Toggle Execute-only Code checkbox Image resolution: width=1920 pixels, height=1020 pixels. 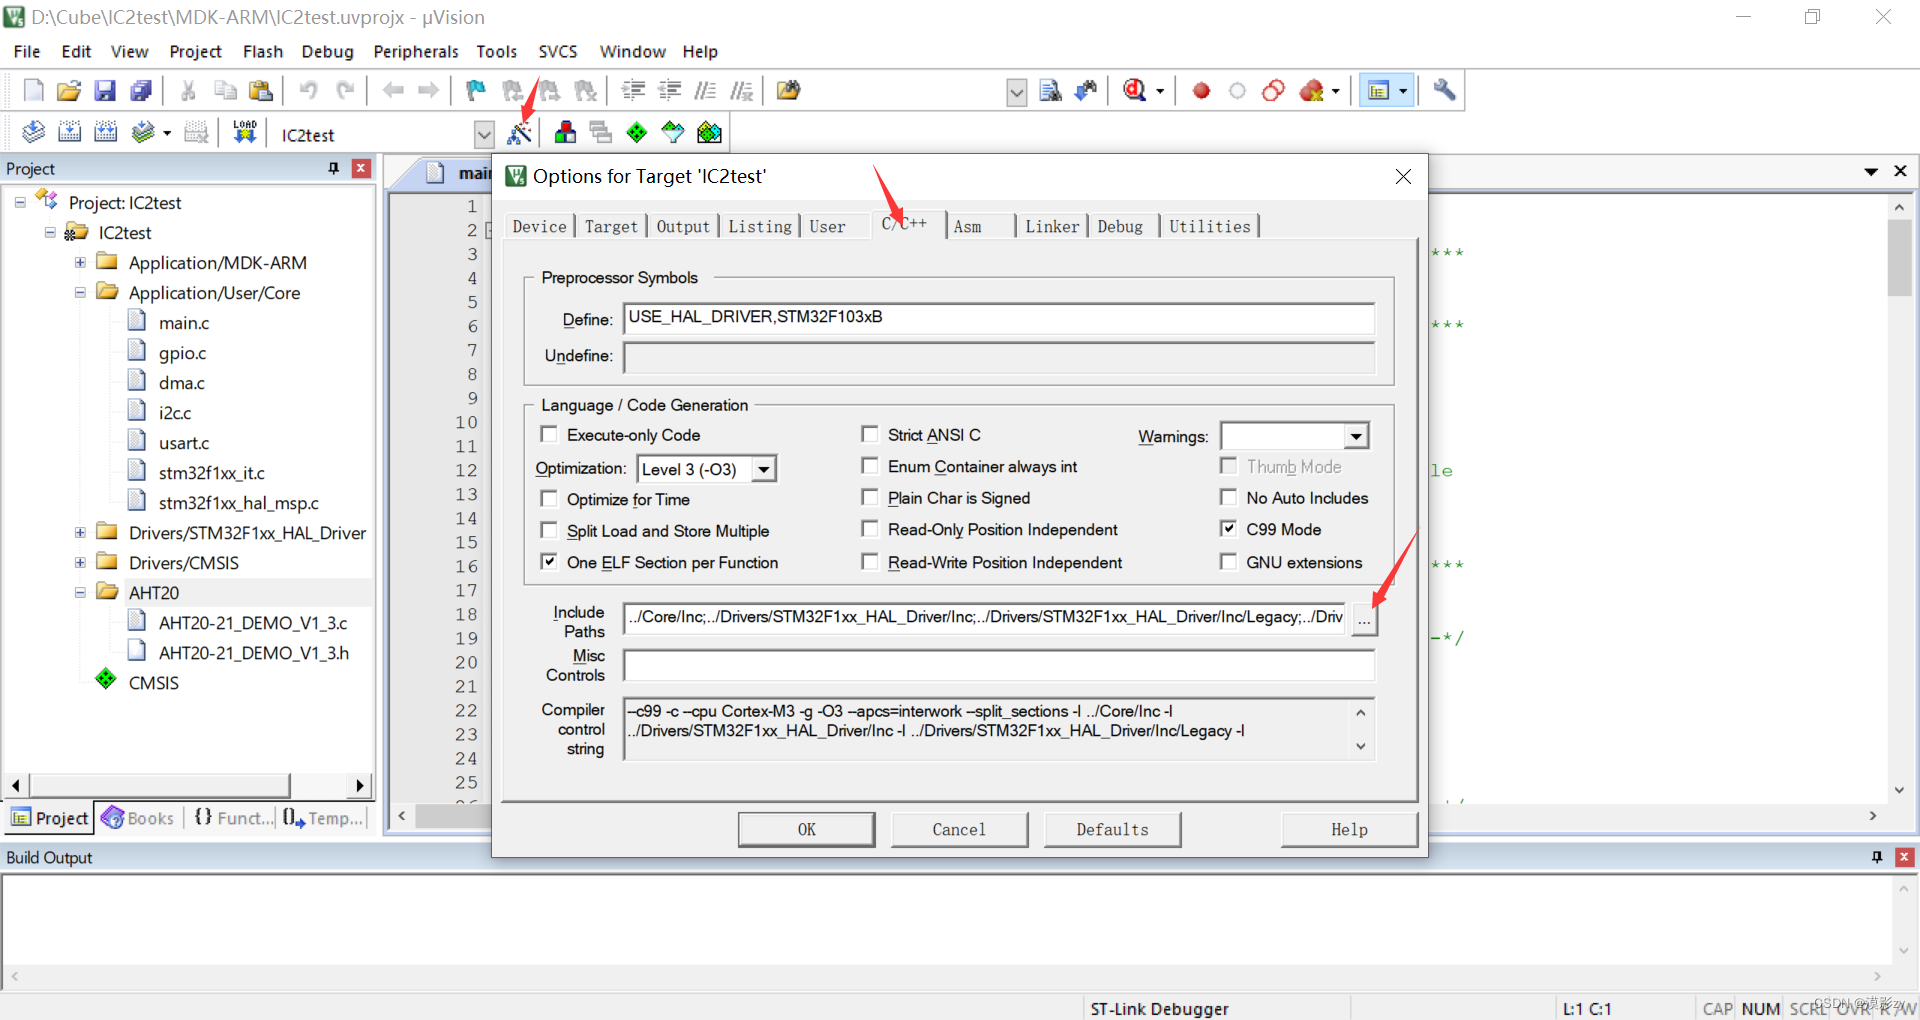tap(549, 434)
